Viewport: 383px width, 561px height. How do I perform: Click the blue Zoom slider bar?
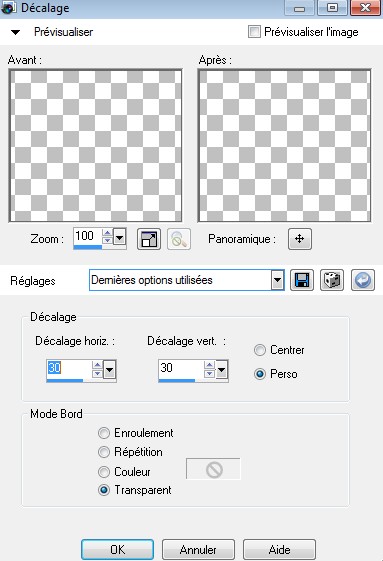88,247
